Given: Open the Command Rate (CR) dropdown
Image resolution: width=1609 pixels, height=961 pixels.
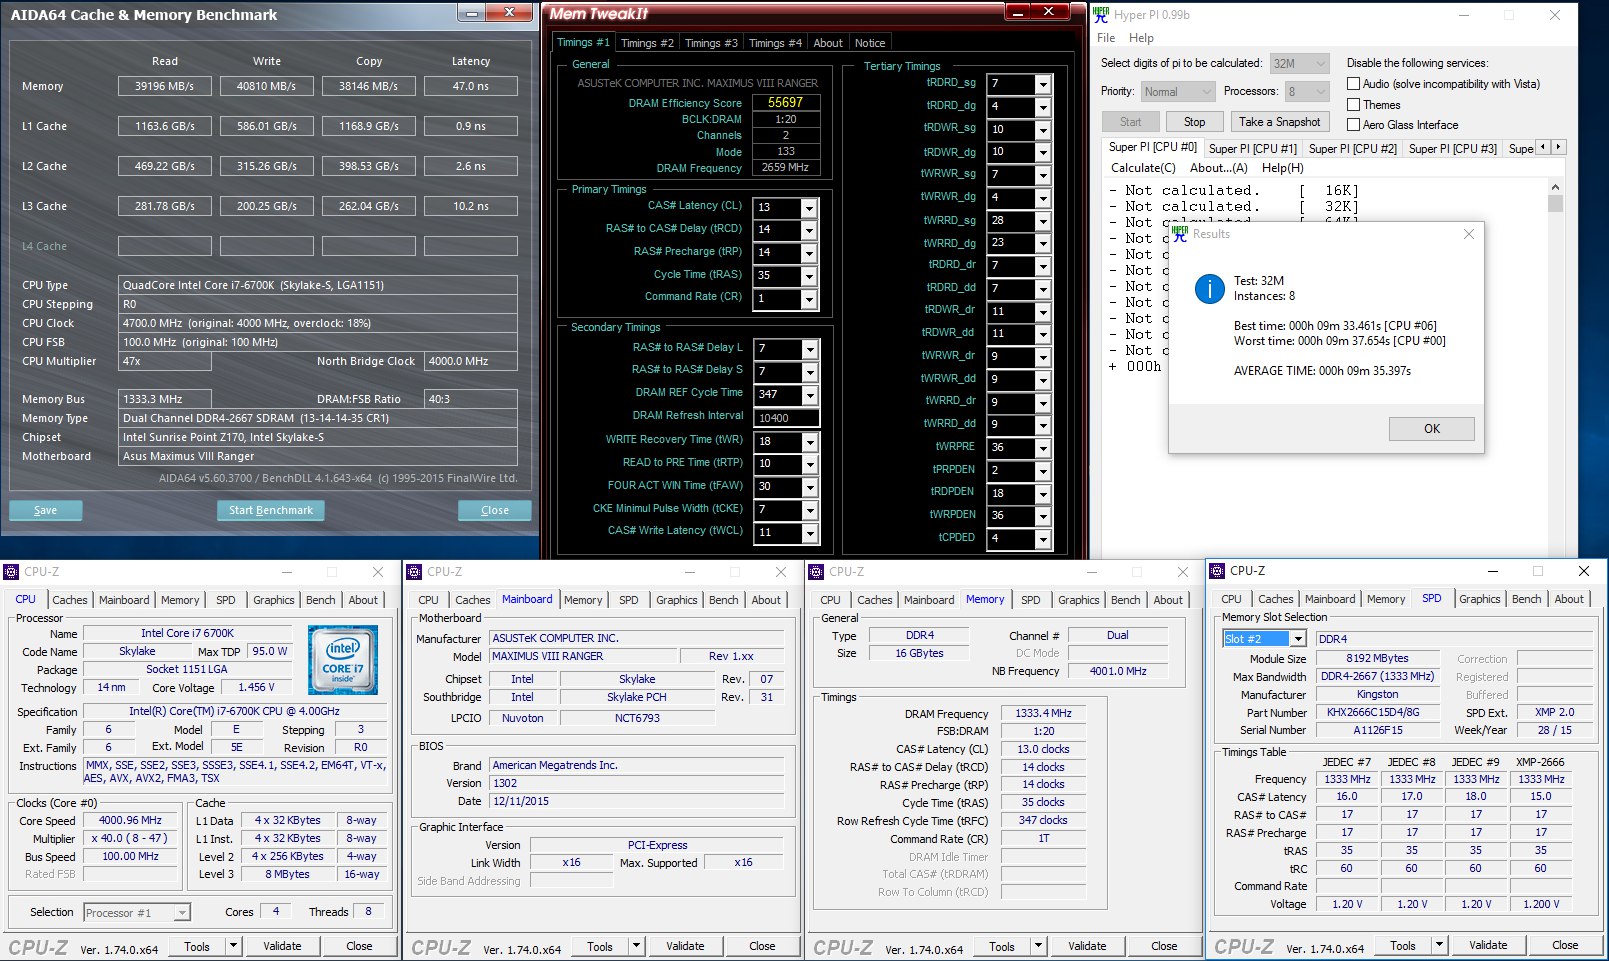Looking at the screenshot, I should tap(809, 299).
